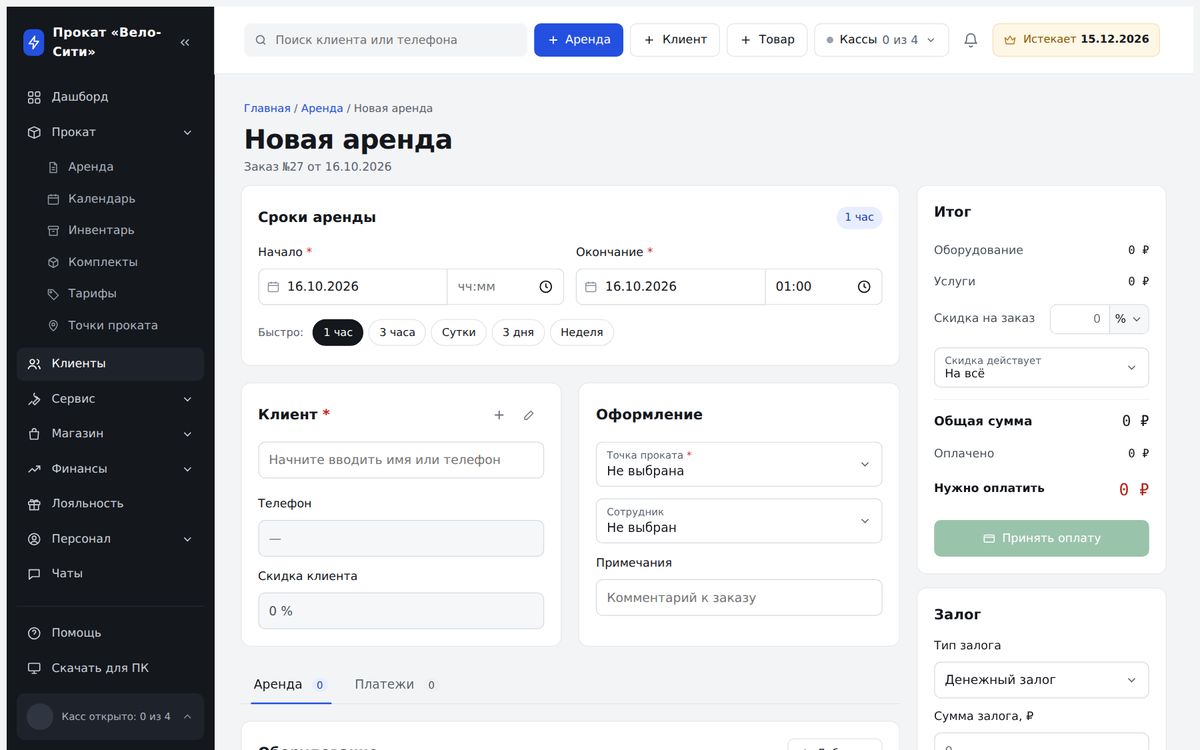Open start time clock picker icon
Screen dimensions: 1200x750
(x=546, y=287)
